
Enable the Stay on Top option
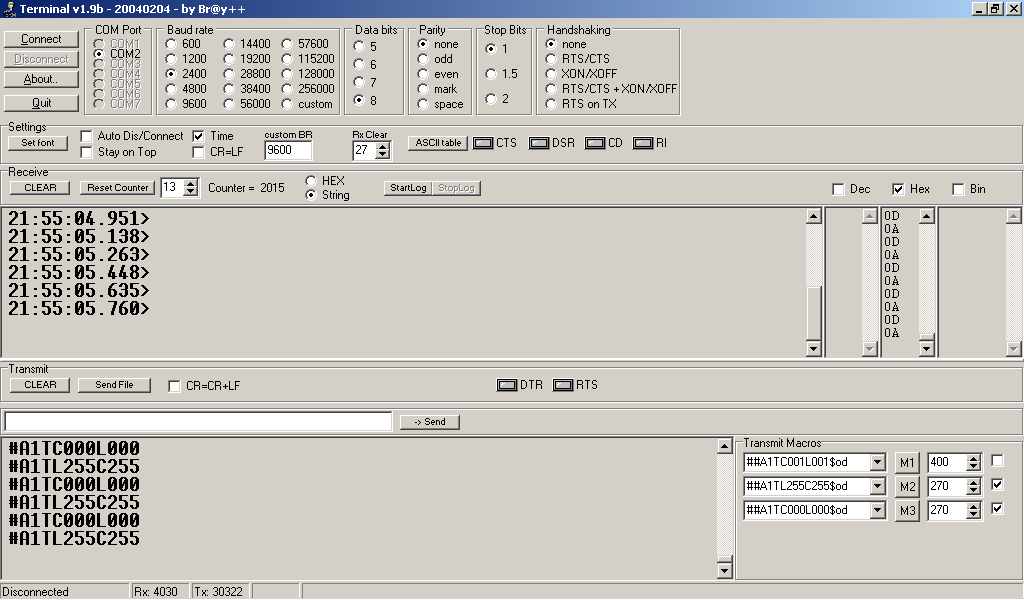pyautogui.click(x=87, y=152)
